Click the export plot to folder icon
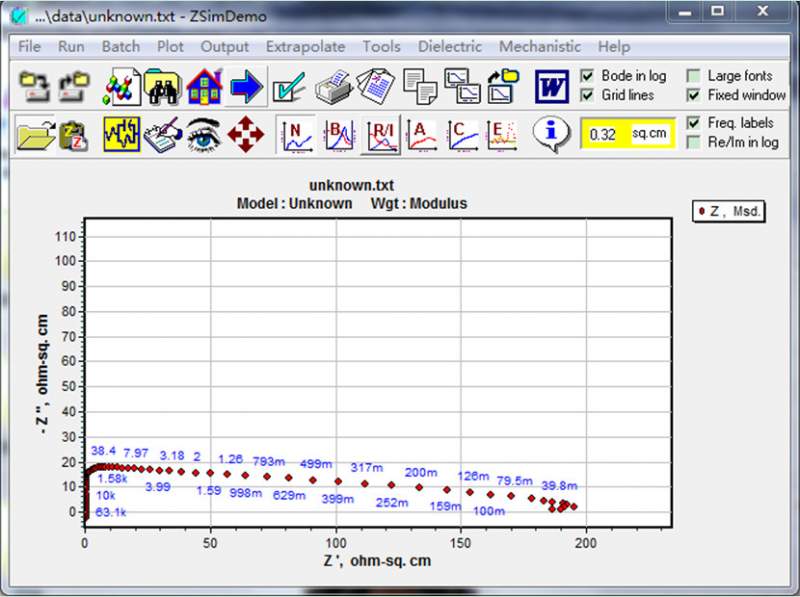 click(503, 86)
